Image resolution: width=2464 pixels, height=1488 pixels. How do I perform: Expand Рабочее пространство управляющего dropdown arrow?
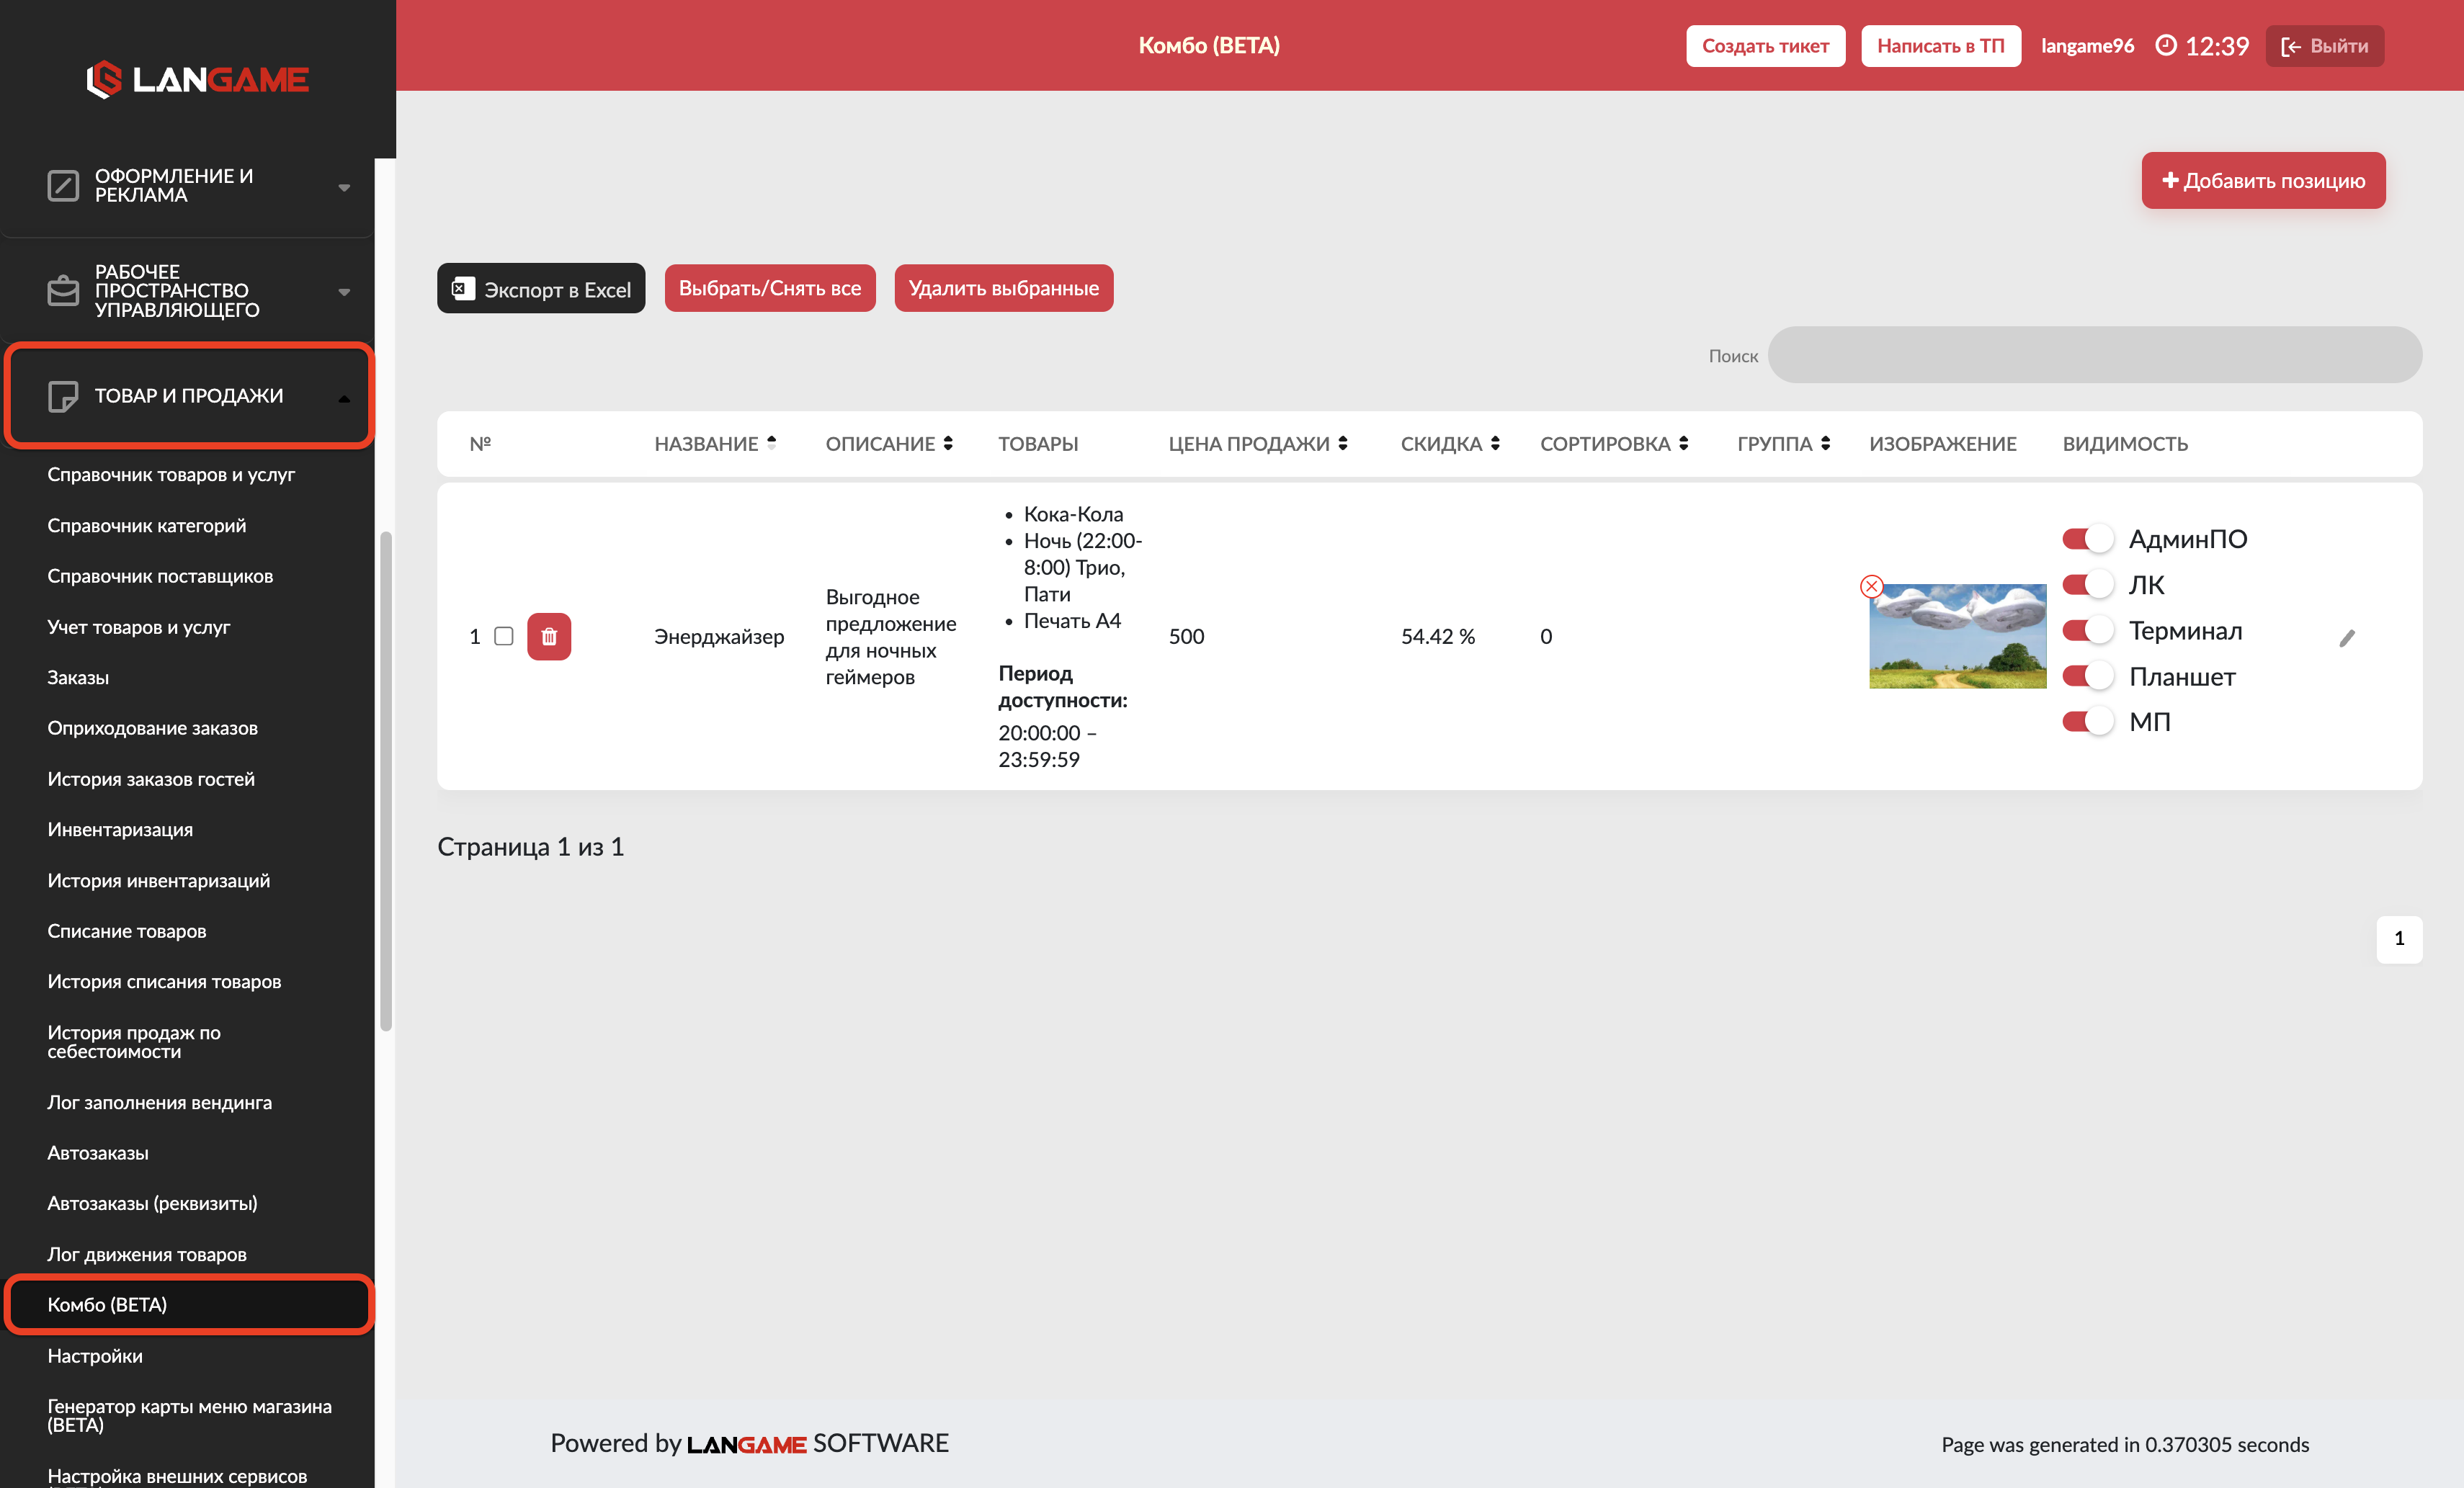[344, 292]
